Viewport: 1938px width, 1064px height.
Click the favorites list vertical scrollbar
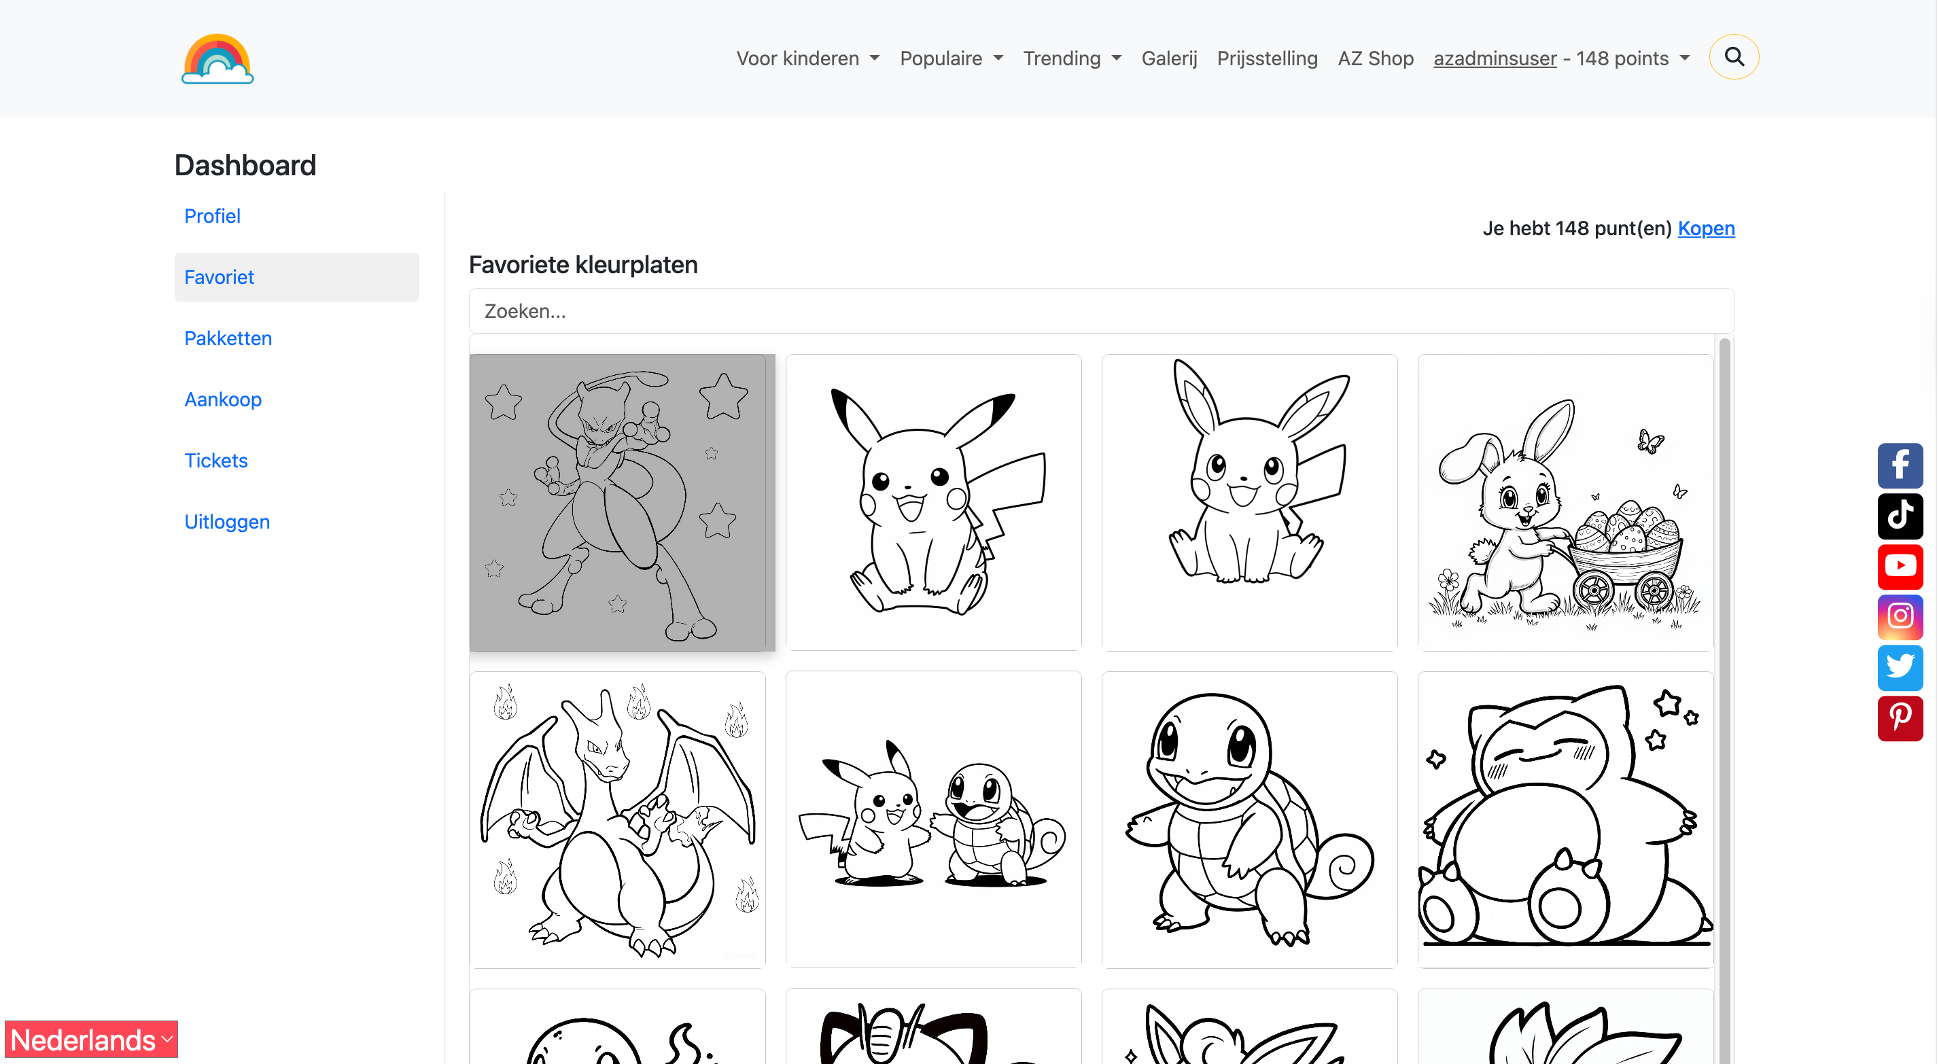tap(1724, 700)
